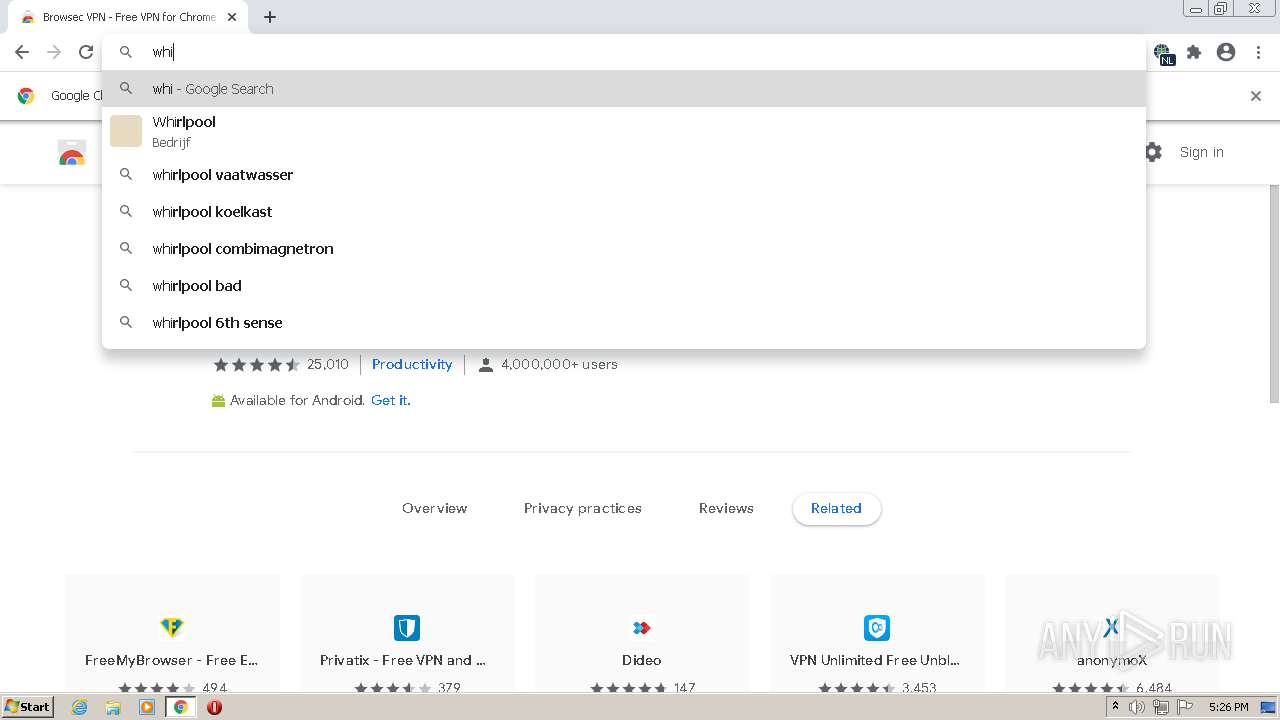
Task: Click the Android robot icon
Action: pyautogui.click(x=218, y=401)
